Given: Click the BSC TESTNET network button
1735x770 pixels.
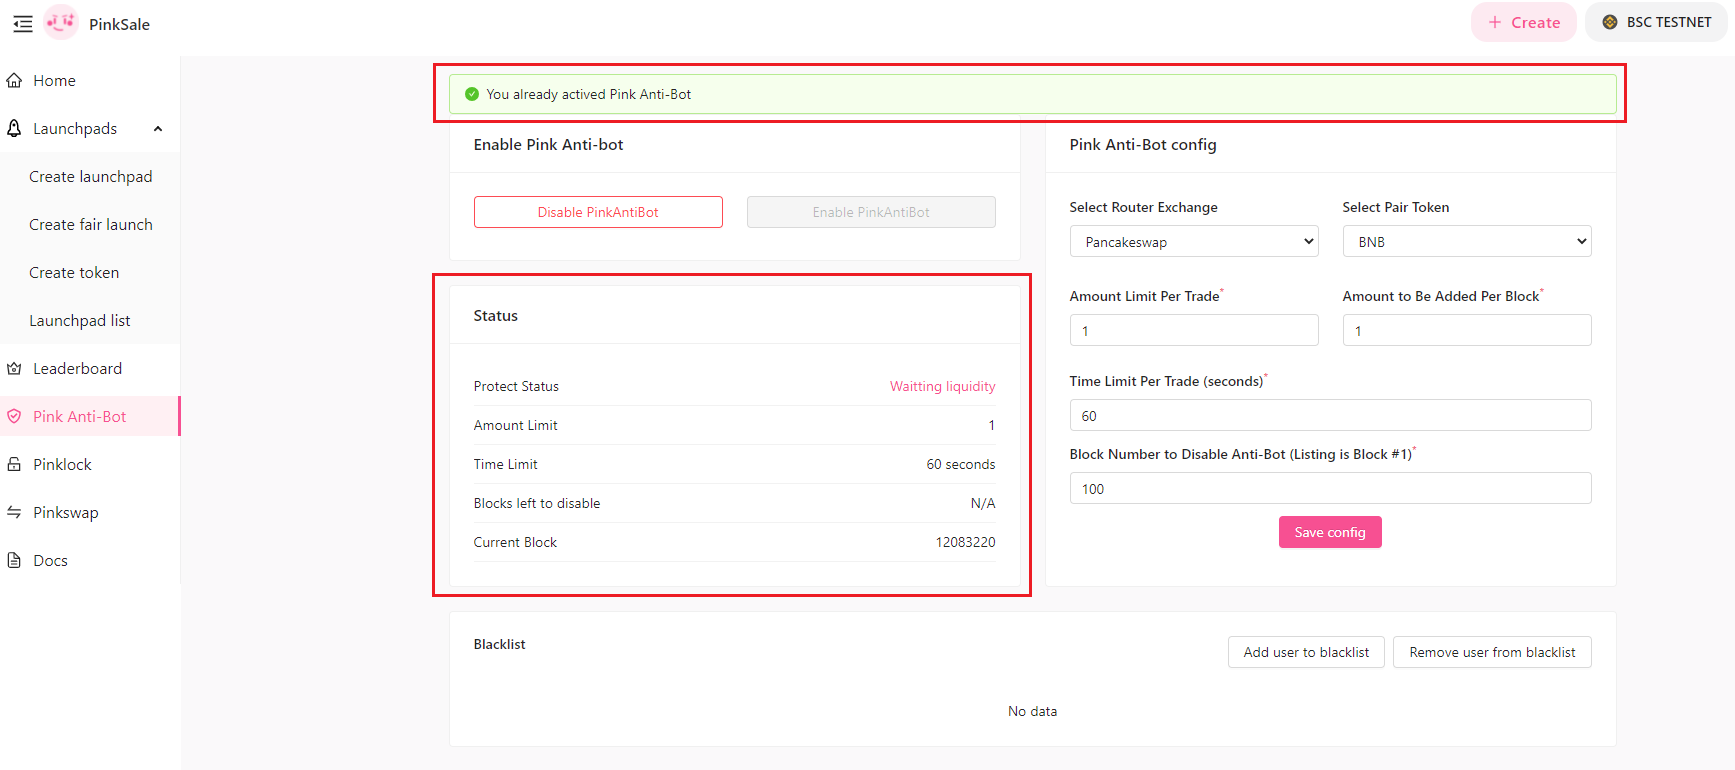Looking at the screenshot, I should (1656, 22).
